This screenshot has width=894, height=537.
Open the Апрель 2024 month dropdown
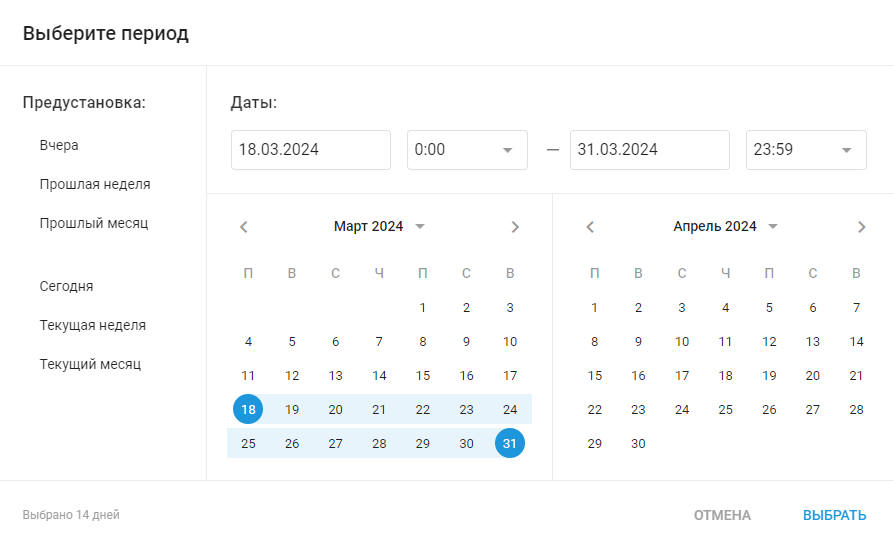(x=725, y=226)
